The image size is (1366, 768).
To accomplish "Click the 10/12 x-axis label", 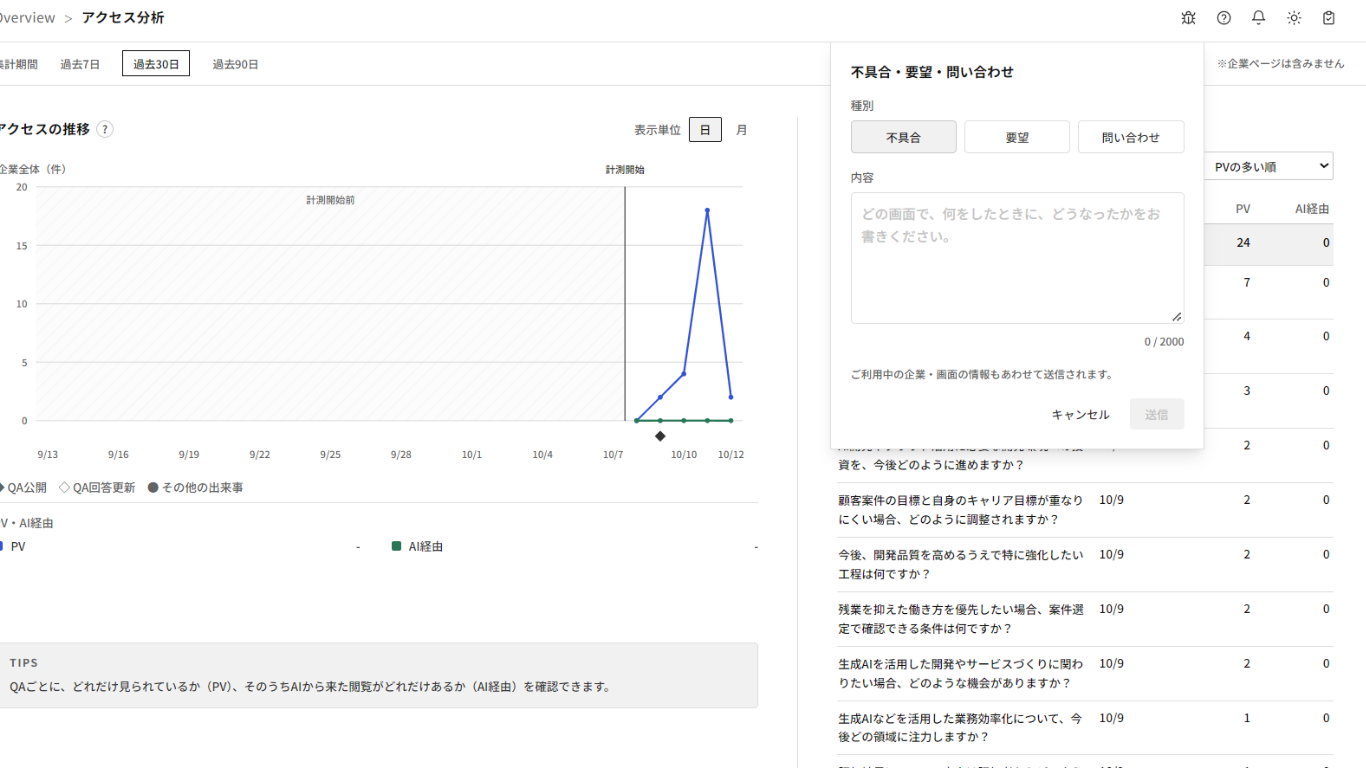I will [731, 455].
